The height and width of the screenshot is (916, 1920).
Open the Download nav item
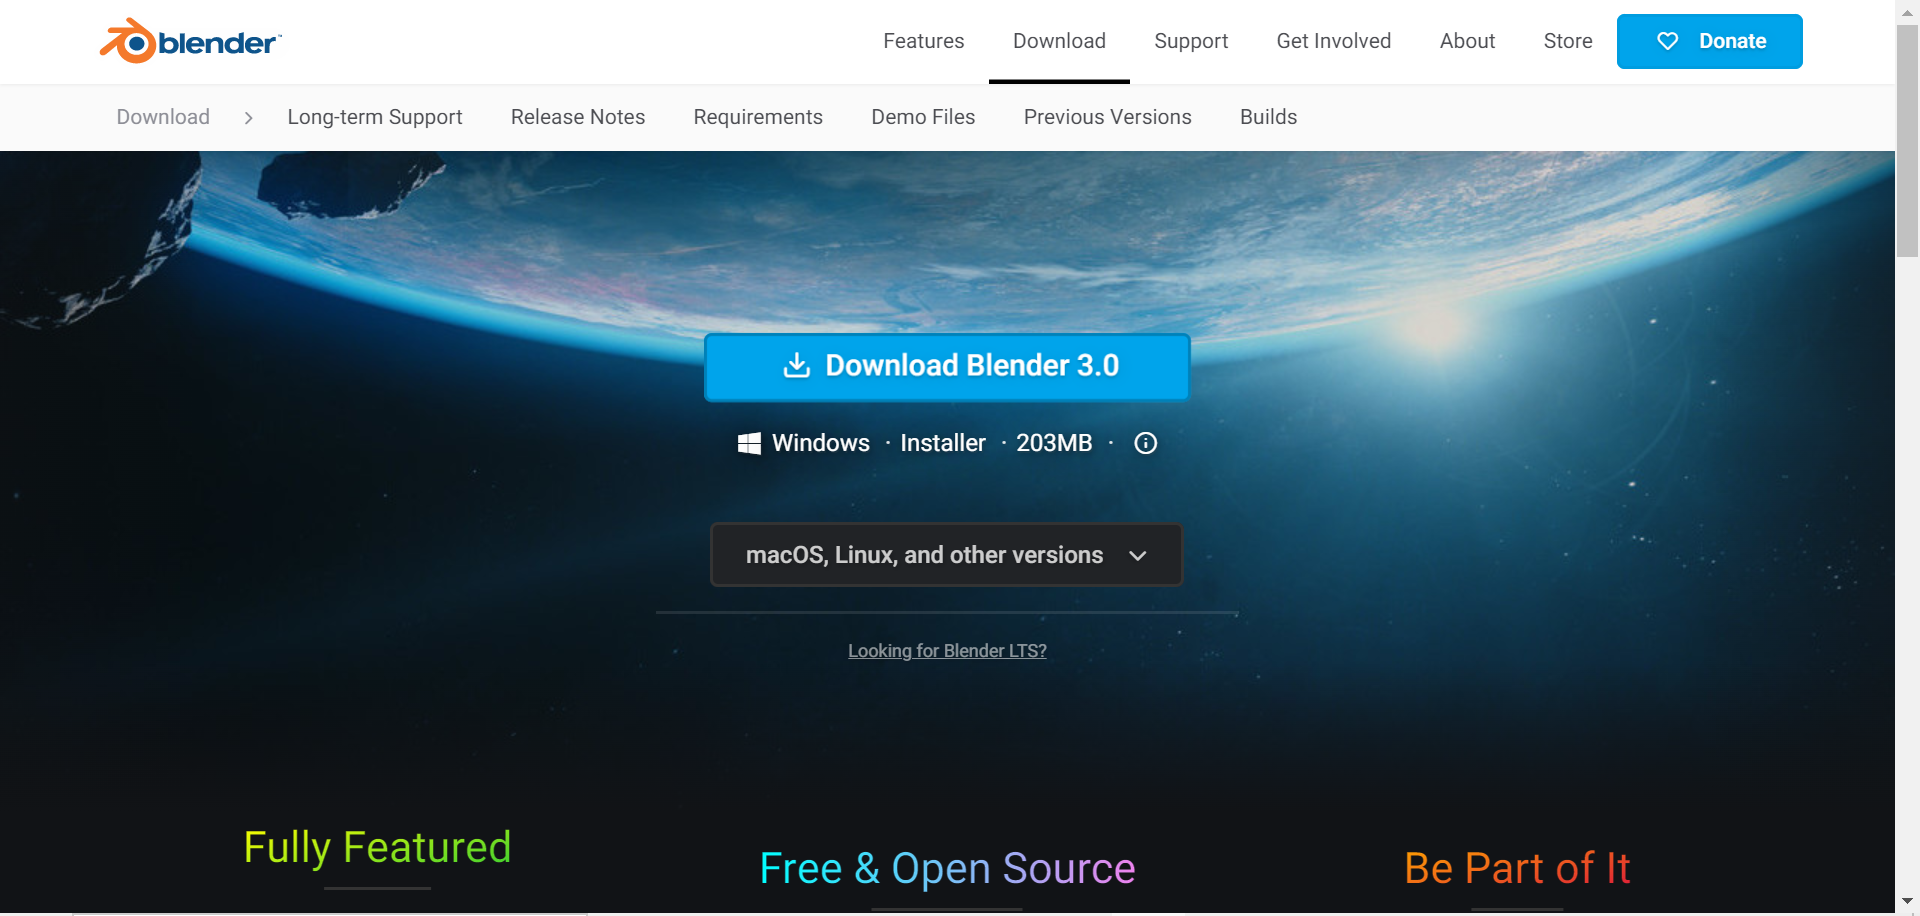pyautogui.click(x=1059, y=41)
